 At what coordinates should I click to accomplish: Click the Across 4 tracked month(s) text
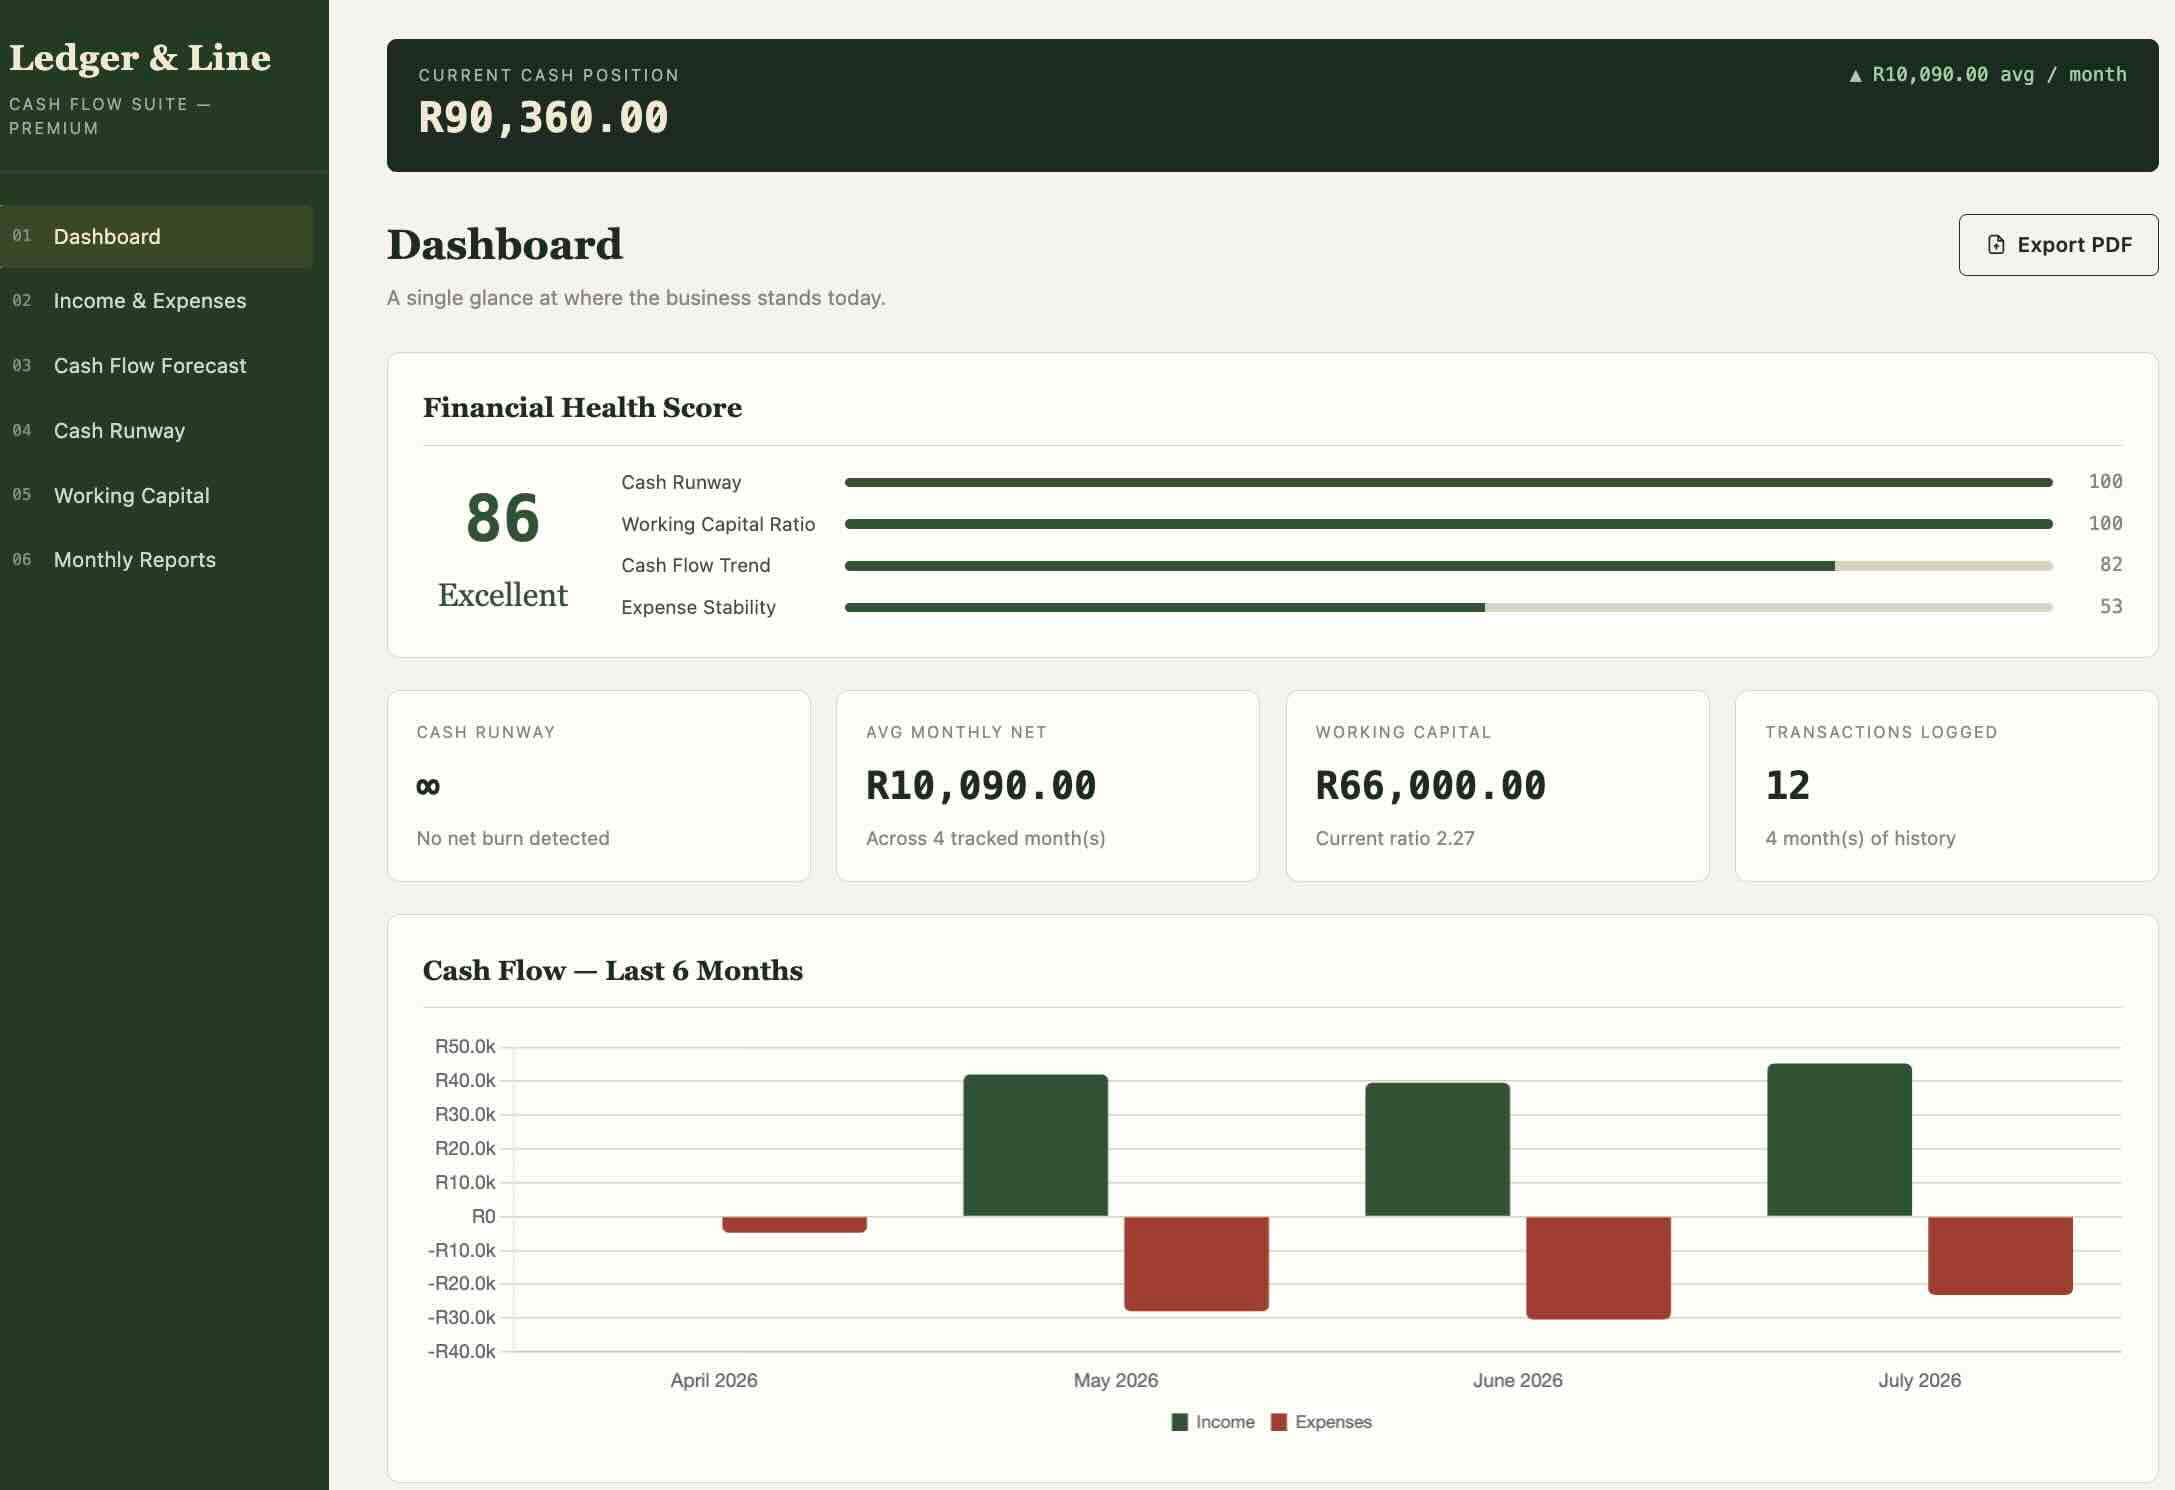[x=986, y=839]
